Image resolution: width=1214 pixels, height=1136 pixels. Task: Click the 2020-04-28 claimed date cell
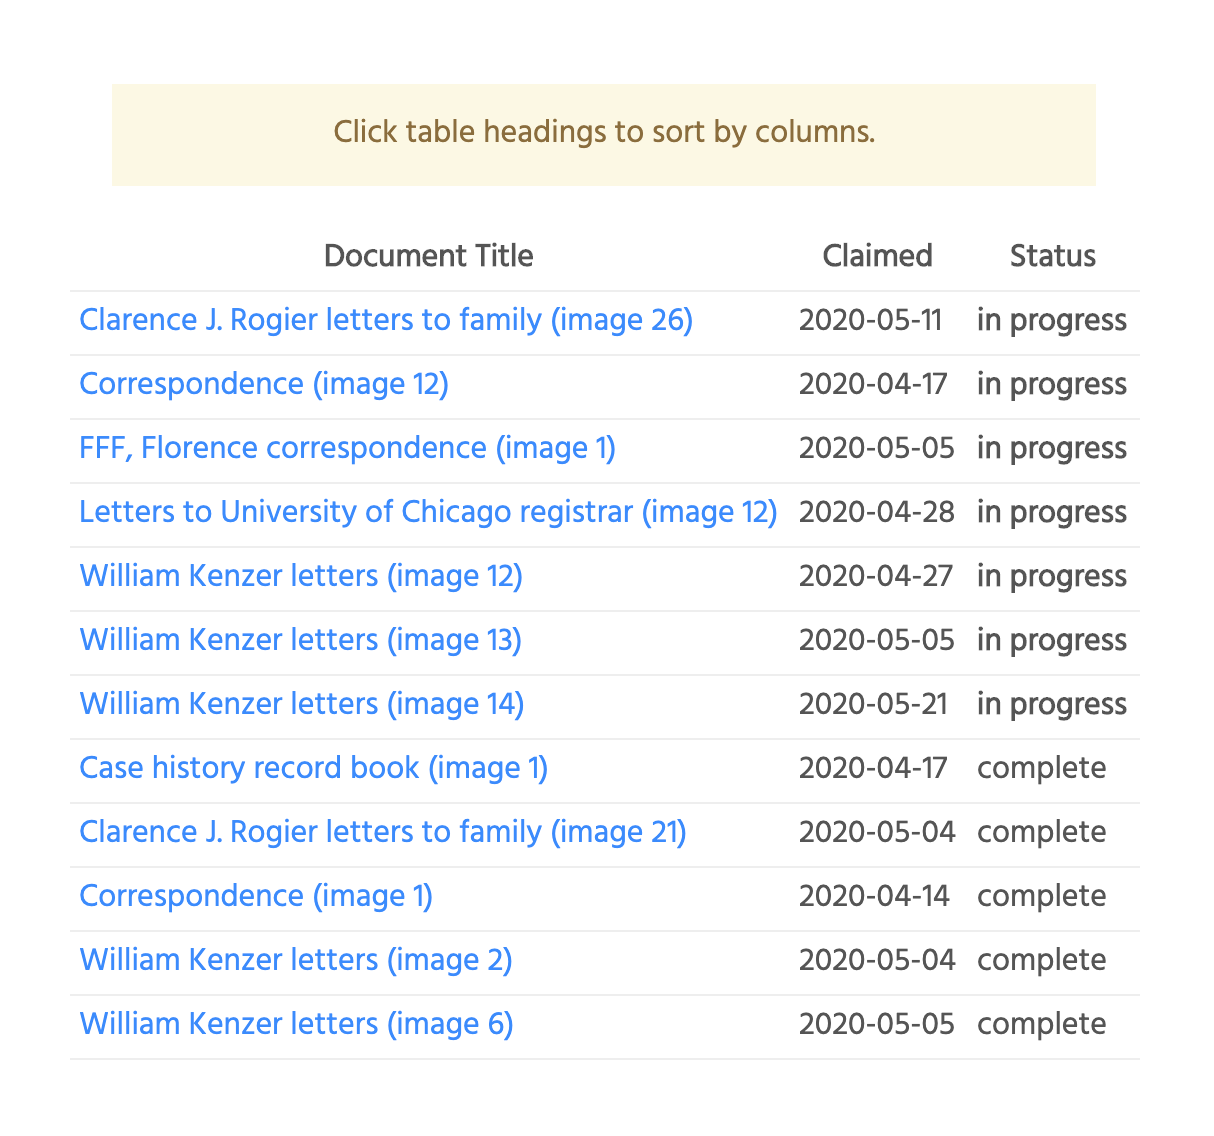[x=876, y=512]
